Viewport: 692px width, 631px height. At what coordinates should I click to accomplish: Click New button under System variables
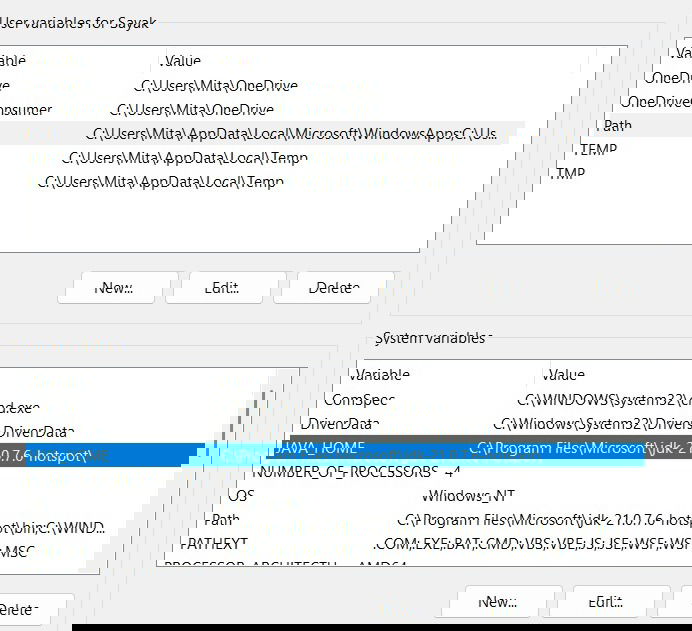tap(497, 602)
